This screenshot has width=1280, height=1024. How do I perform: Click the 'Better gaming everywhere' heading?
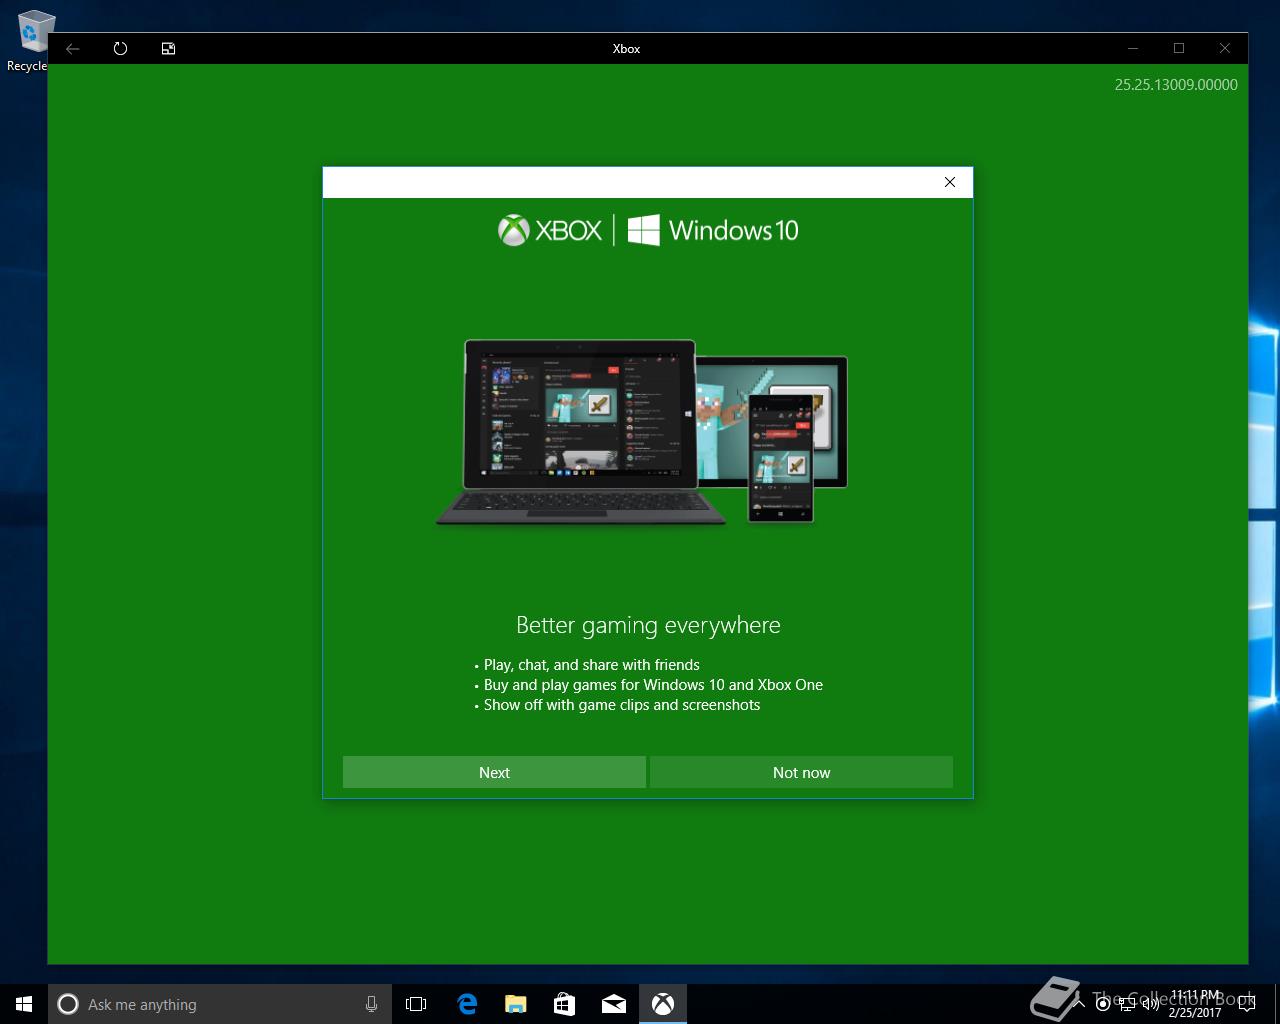(648, 625)
